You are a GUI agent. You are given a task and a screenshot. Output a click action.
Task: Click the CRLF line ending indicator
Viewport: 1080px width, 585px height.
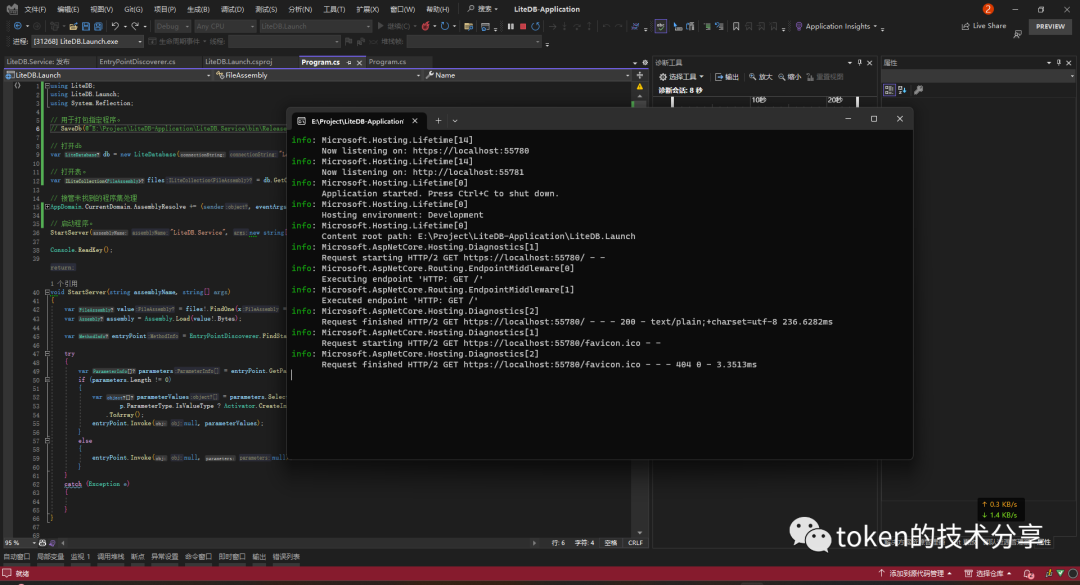[635, 543]
